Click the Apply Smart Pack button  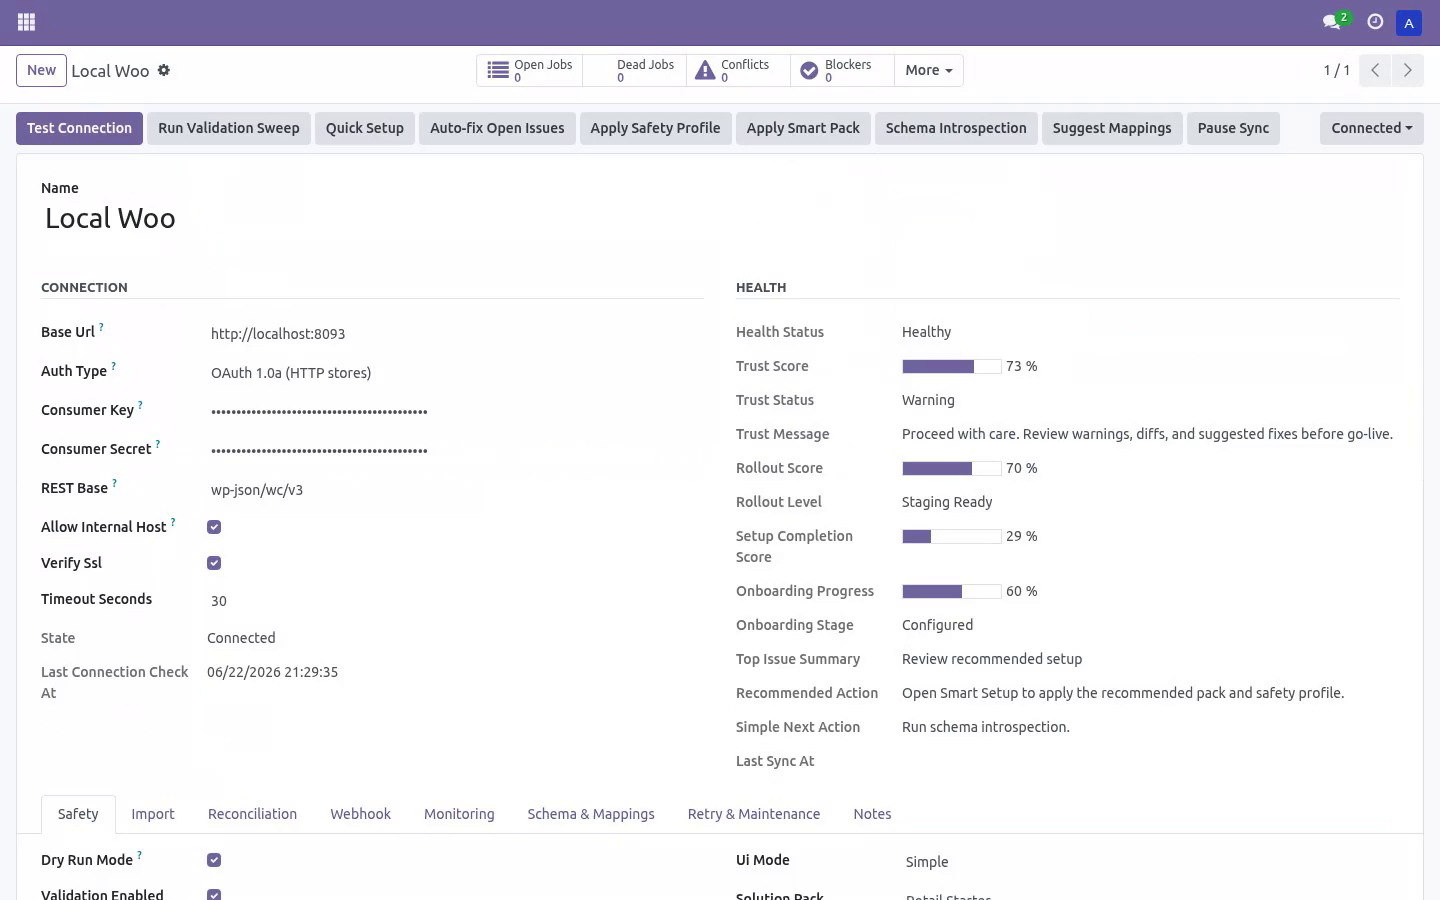coord(803,128)
